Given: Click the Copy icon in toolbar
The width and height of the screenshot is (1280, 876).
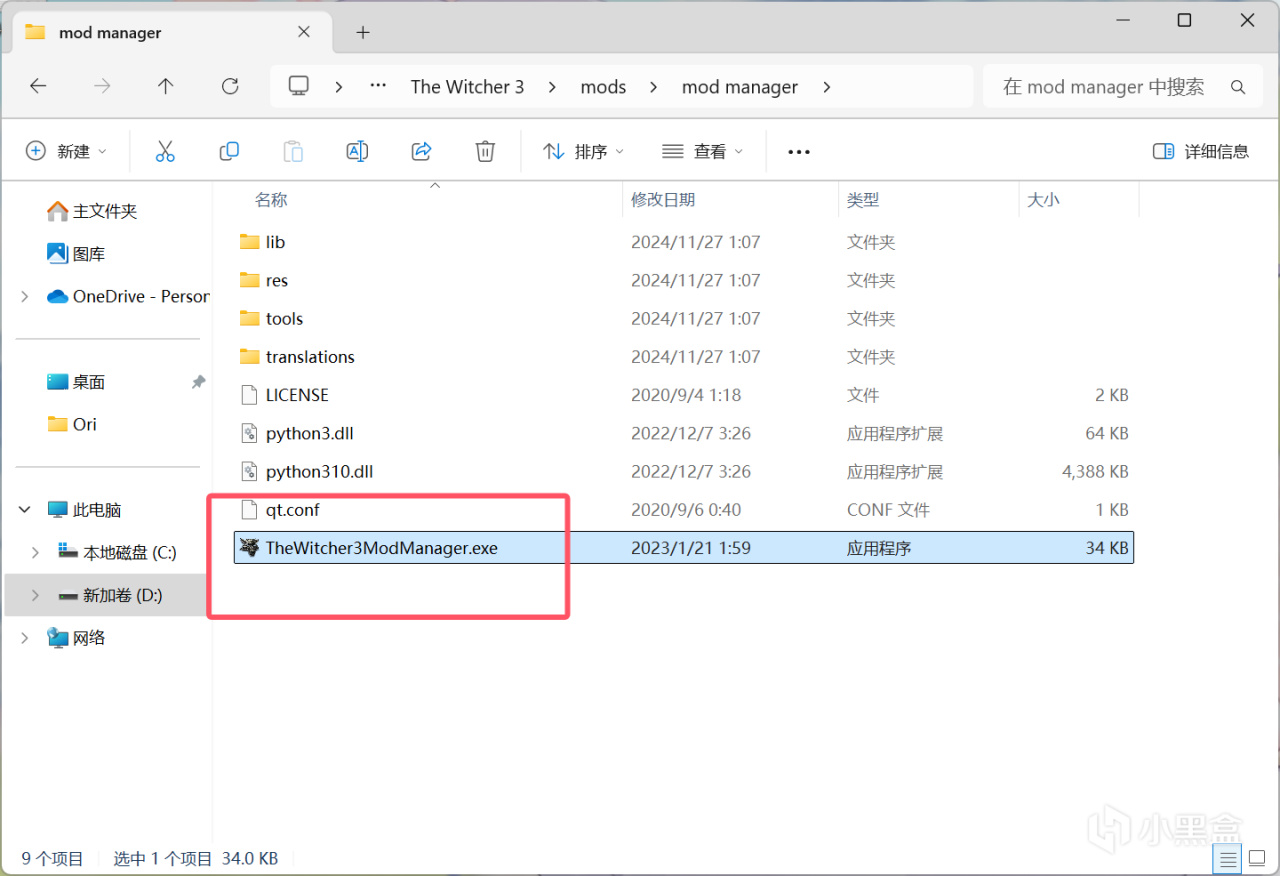Looking at the screenshot, I should tap(229, 151).
